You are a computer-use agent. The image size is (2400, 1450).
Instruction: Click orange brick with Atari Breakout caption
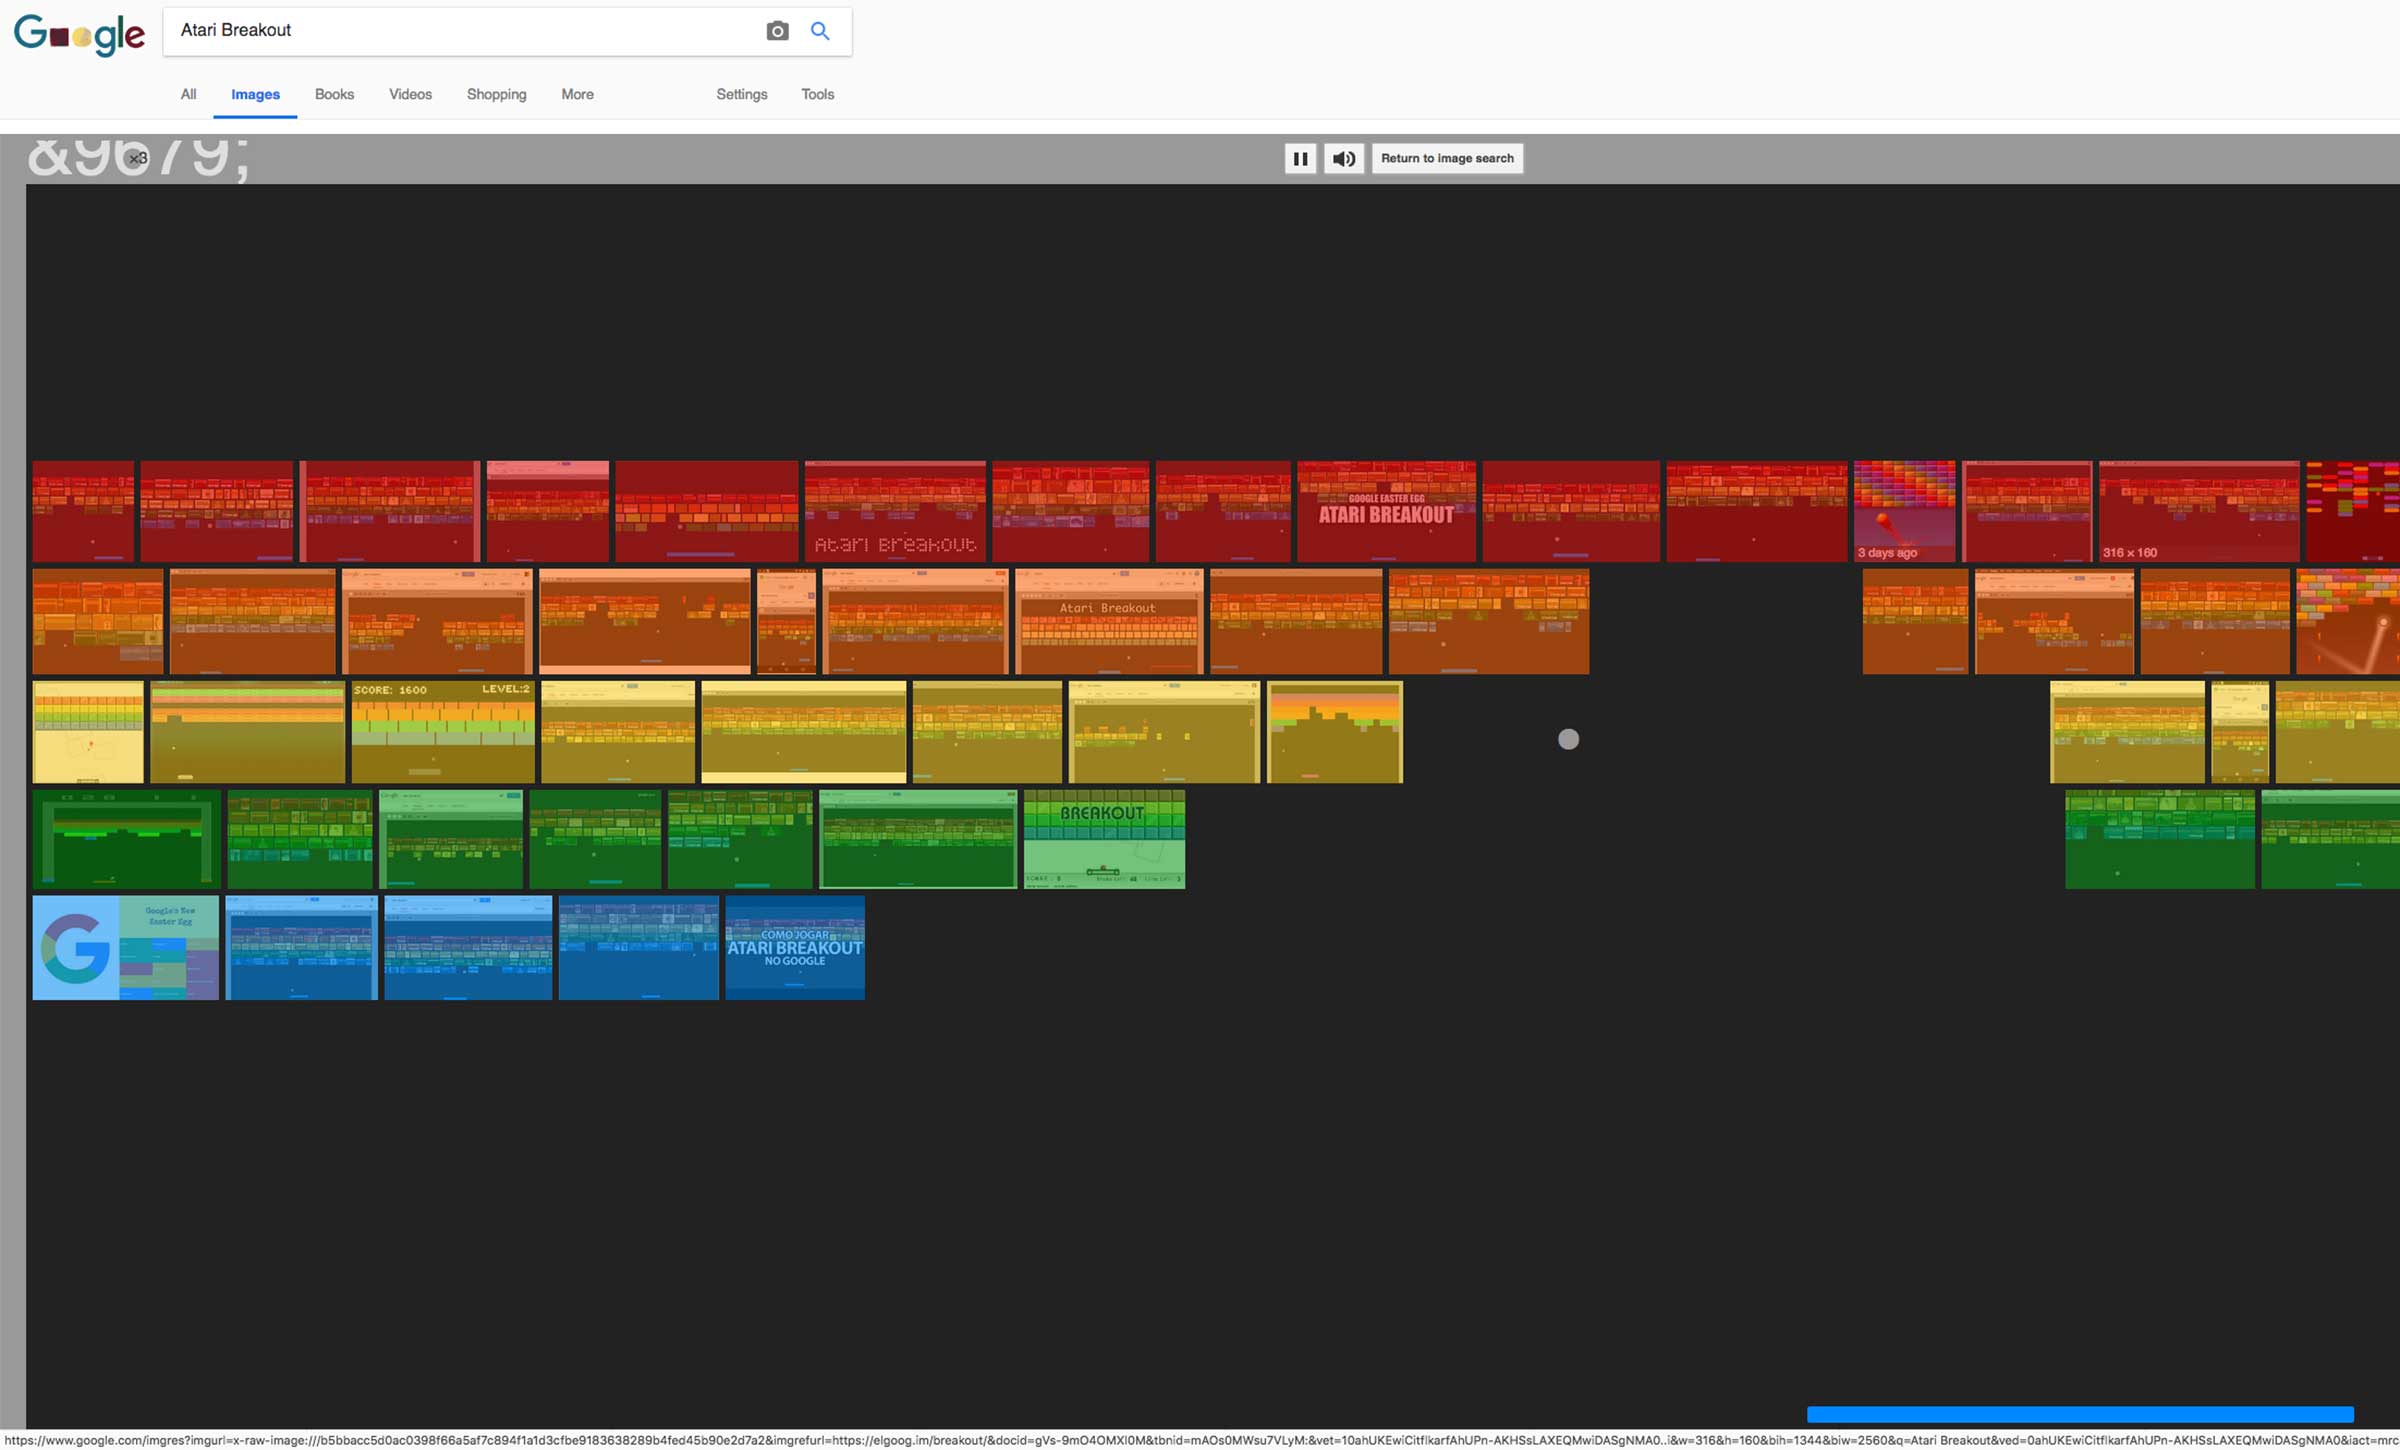(x=1109, y=621)
